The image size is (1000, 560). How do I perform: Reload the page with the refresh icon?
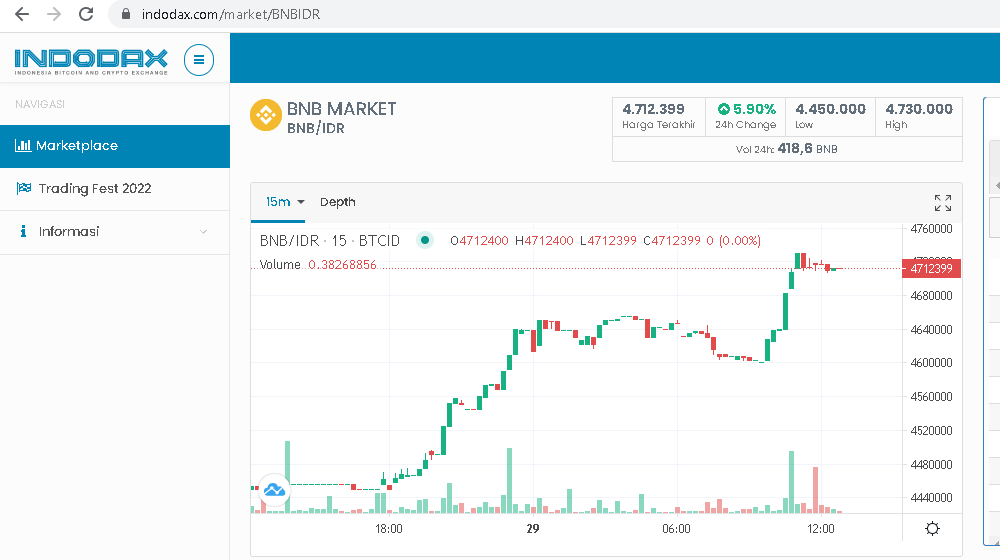[86, 14]
